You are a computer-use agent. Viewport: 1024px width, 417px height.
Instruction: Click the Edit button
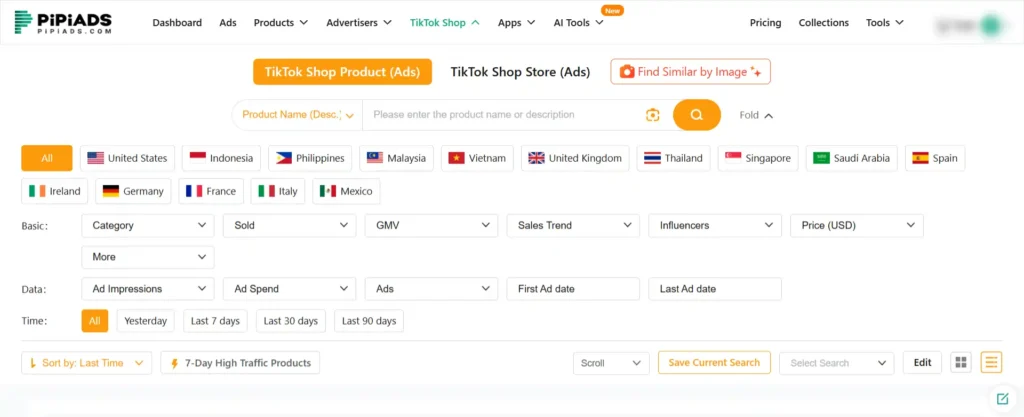click(x=922, y=363)
